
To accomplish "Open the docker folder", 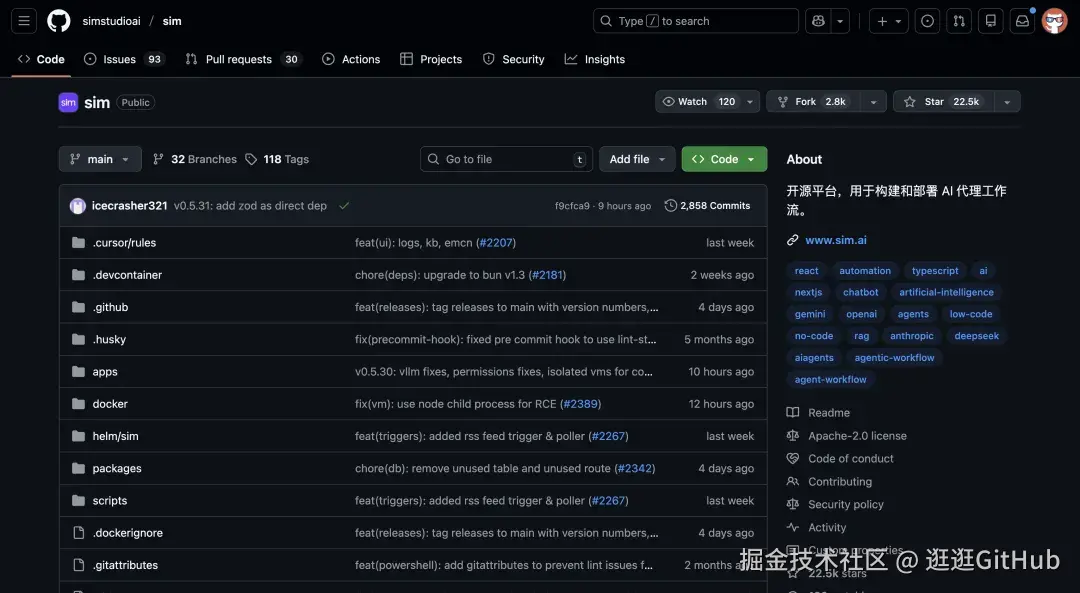I will (x=110, y=404).
